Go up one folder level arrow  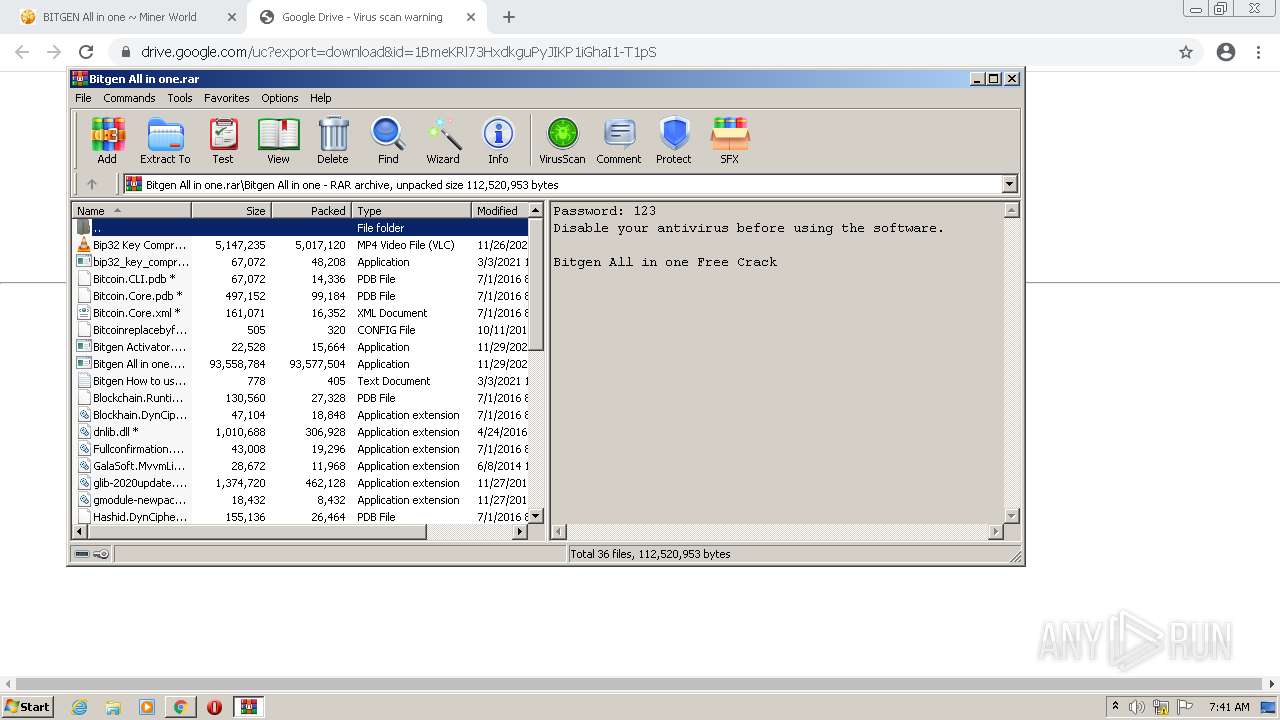pyautogui.click(x=92, y=184)
